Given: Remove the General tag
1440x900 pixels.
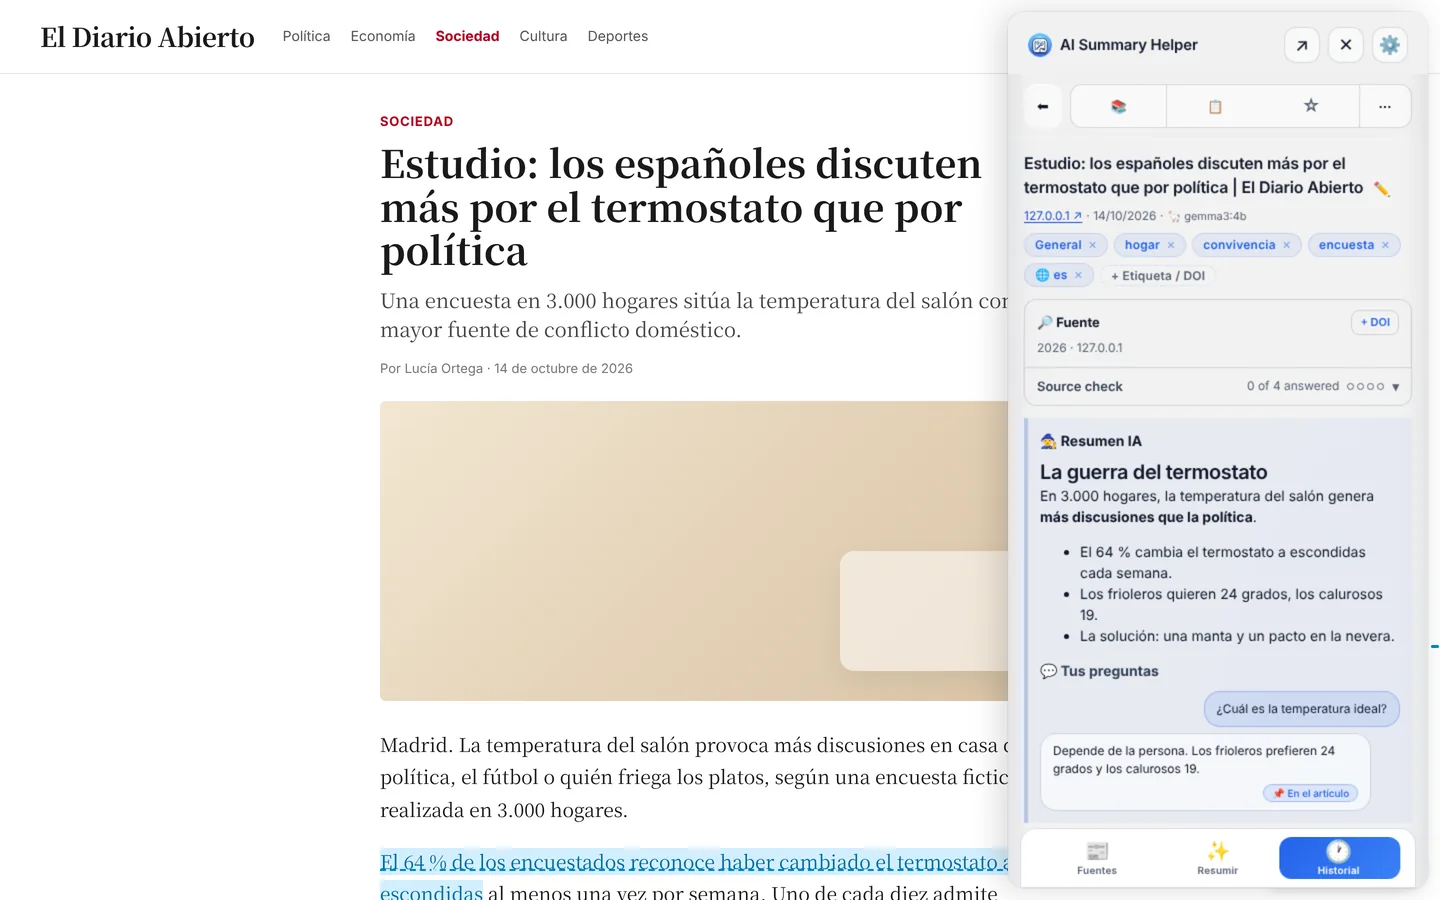Looking at the screenshot, I should (1093, 245).
